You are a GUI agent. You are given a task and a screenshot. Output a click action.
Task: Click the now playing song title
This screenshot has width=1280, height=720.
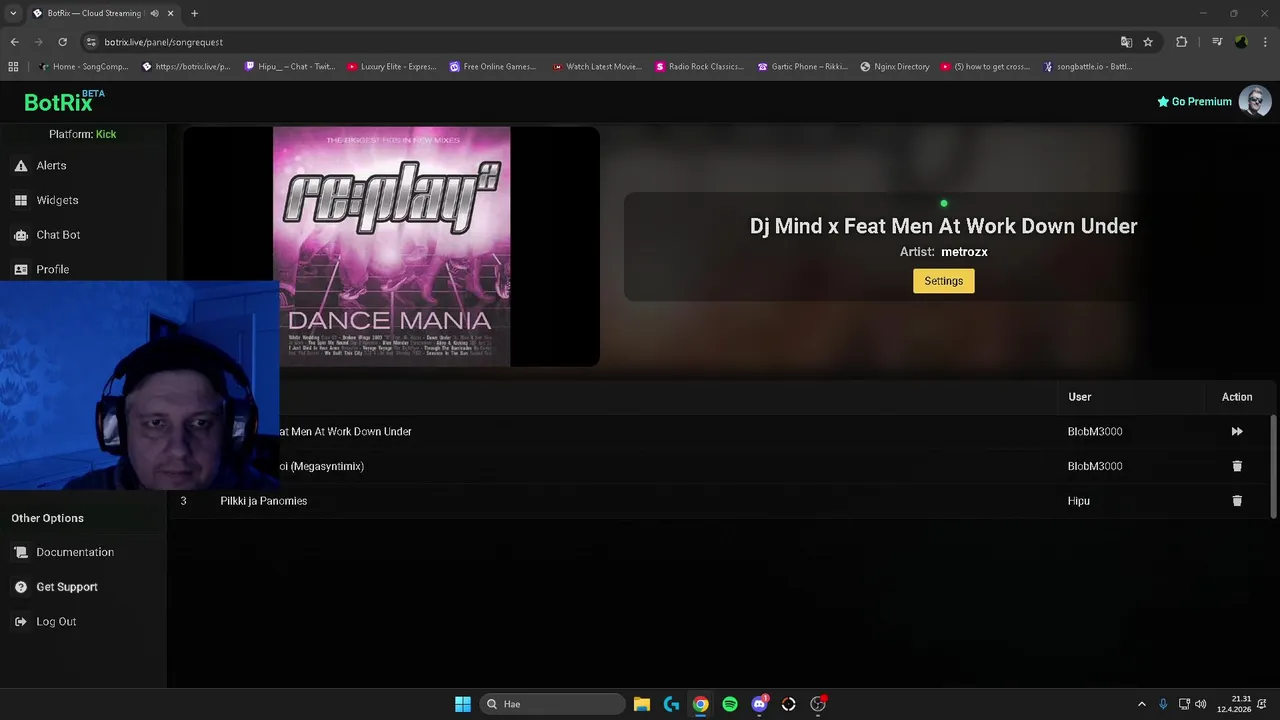[943, 226]
